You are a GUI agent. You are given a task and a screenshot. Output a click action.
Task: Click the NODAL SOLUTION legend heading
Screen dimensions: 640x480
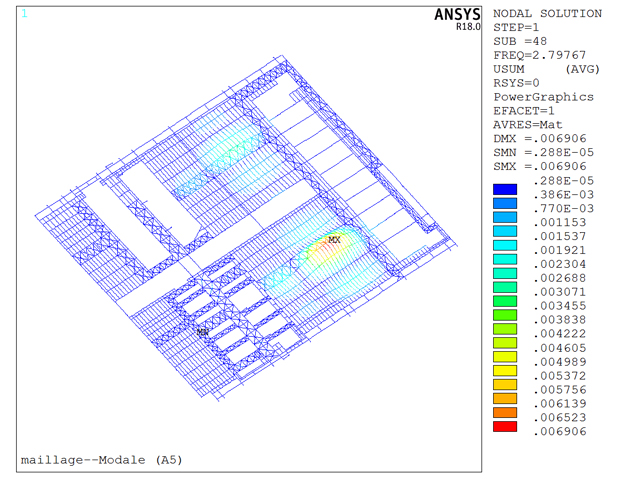pyautogui.click(x=548, y=14)
